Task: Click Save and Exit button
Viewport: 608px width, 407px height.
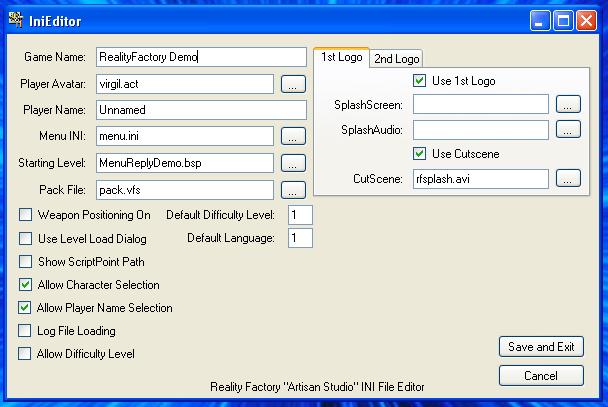Action: click(x=541, y=347)
